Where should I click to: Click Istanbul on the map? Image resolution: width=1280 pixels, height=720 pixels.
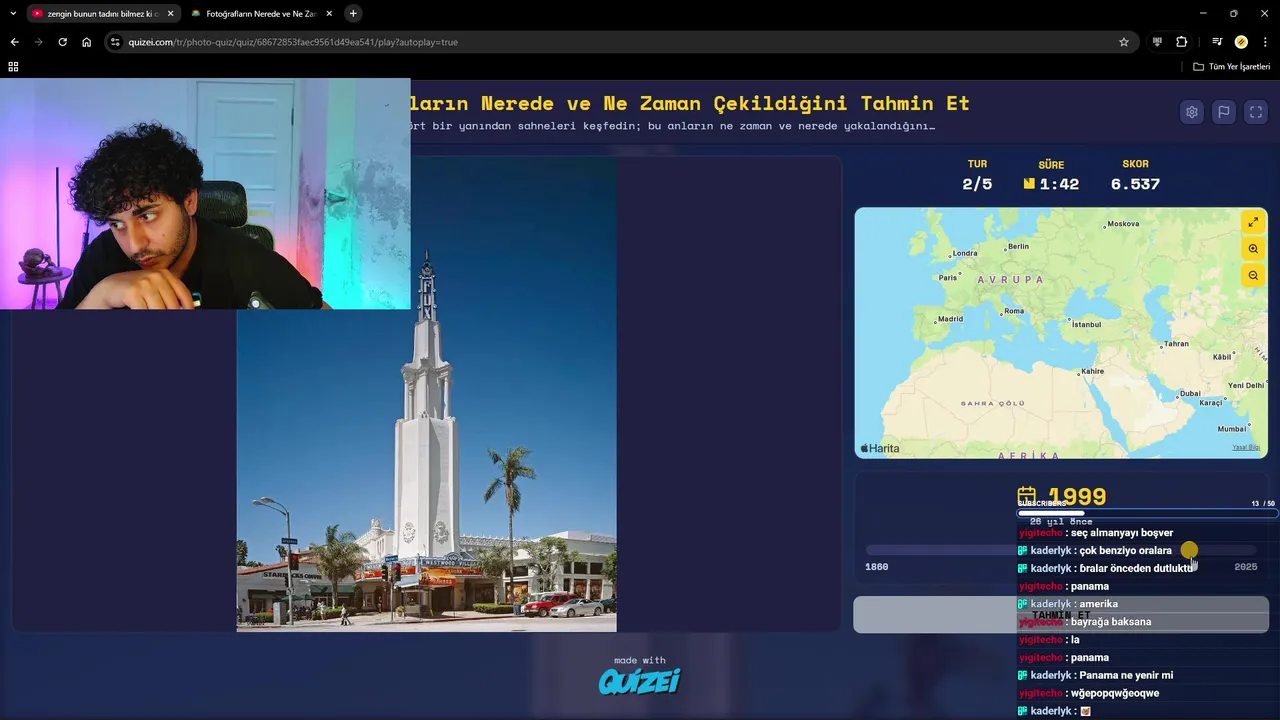coord(1086,324)
